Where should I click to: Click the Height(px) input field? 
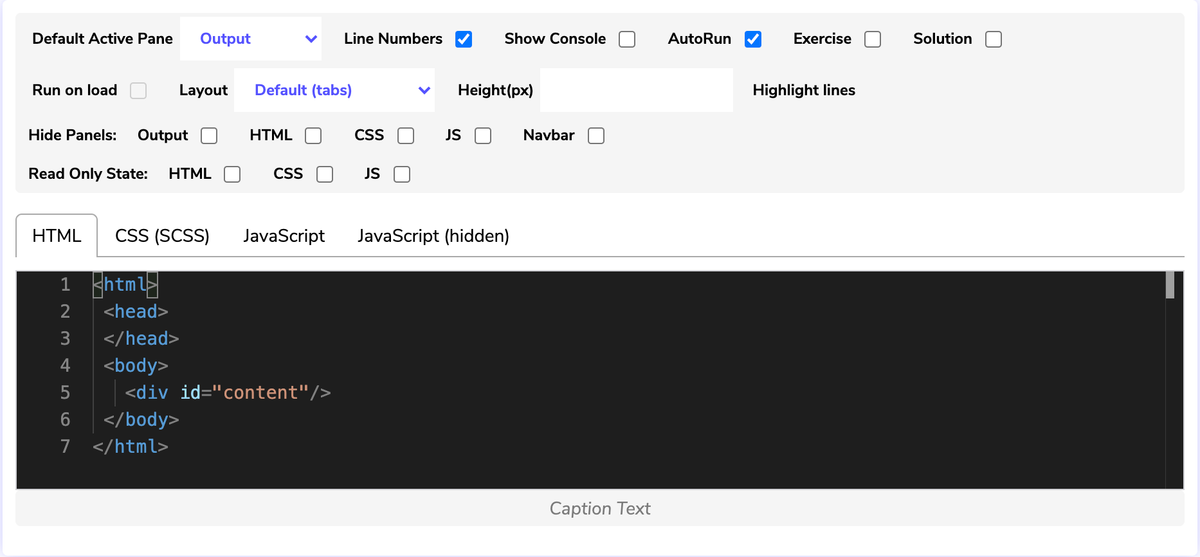click(636, 90)
